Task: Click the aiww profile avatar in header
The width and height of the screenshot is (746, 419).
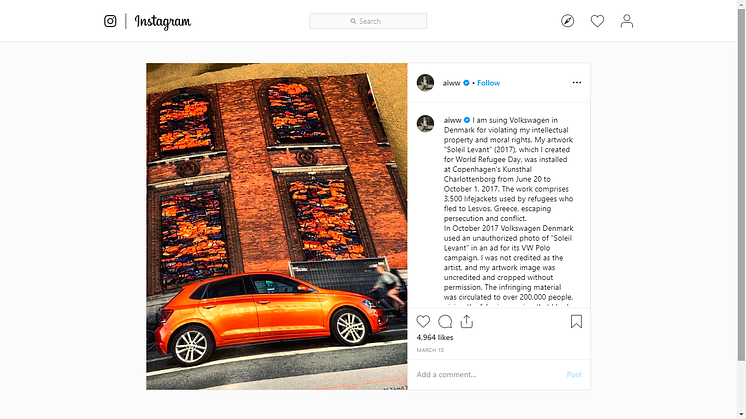Action: pyautogui.click(x=425, y=82)
